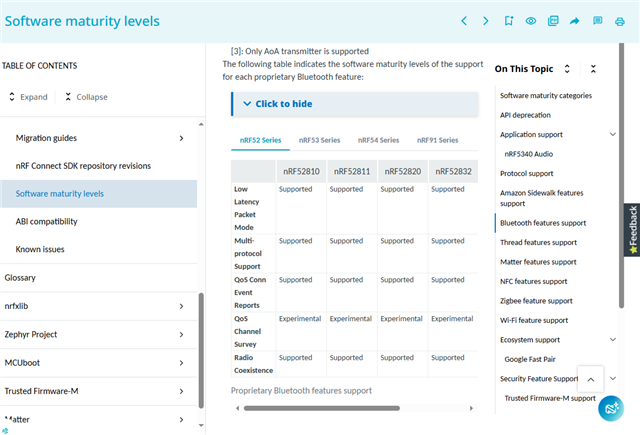Viewport: 640px width, 435px height.
Task: Jump to Google Fast Pair section
Action: point(530,359)
